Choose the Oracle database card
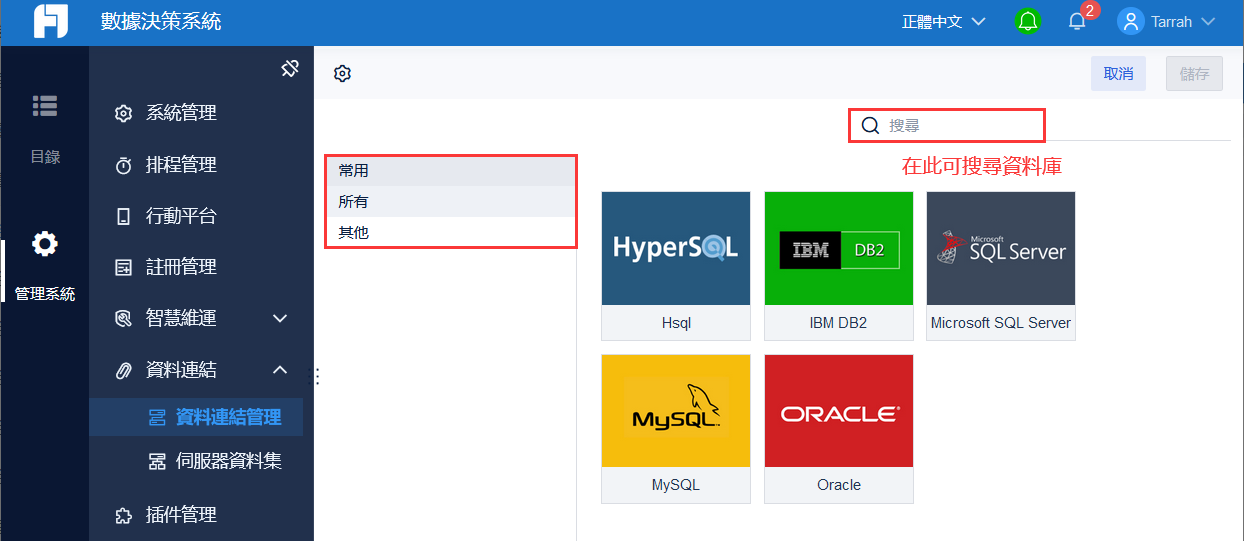1244x541 pixels. pyautogui.click(x=839, y=429)
